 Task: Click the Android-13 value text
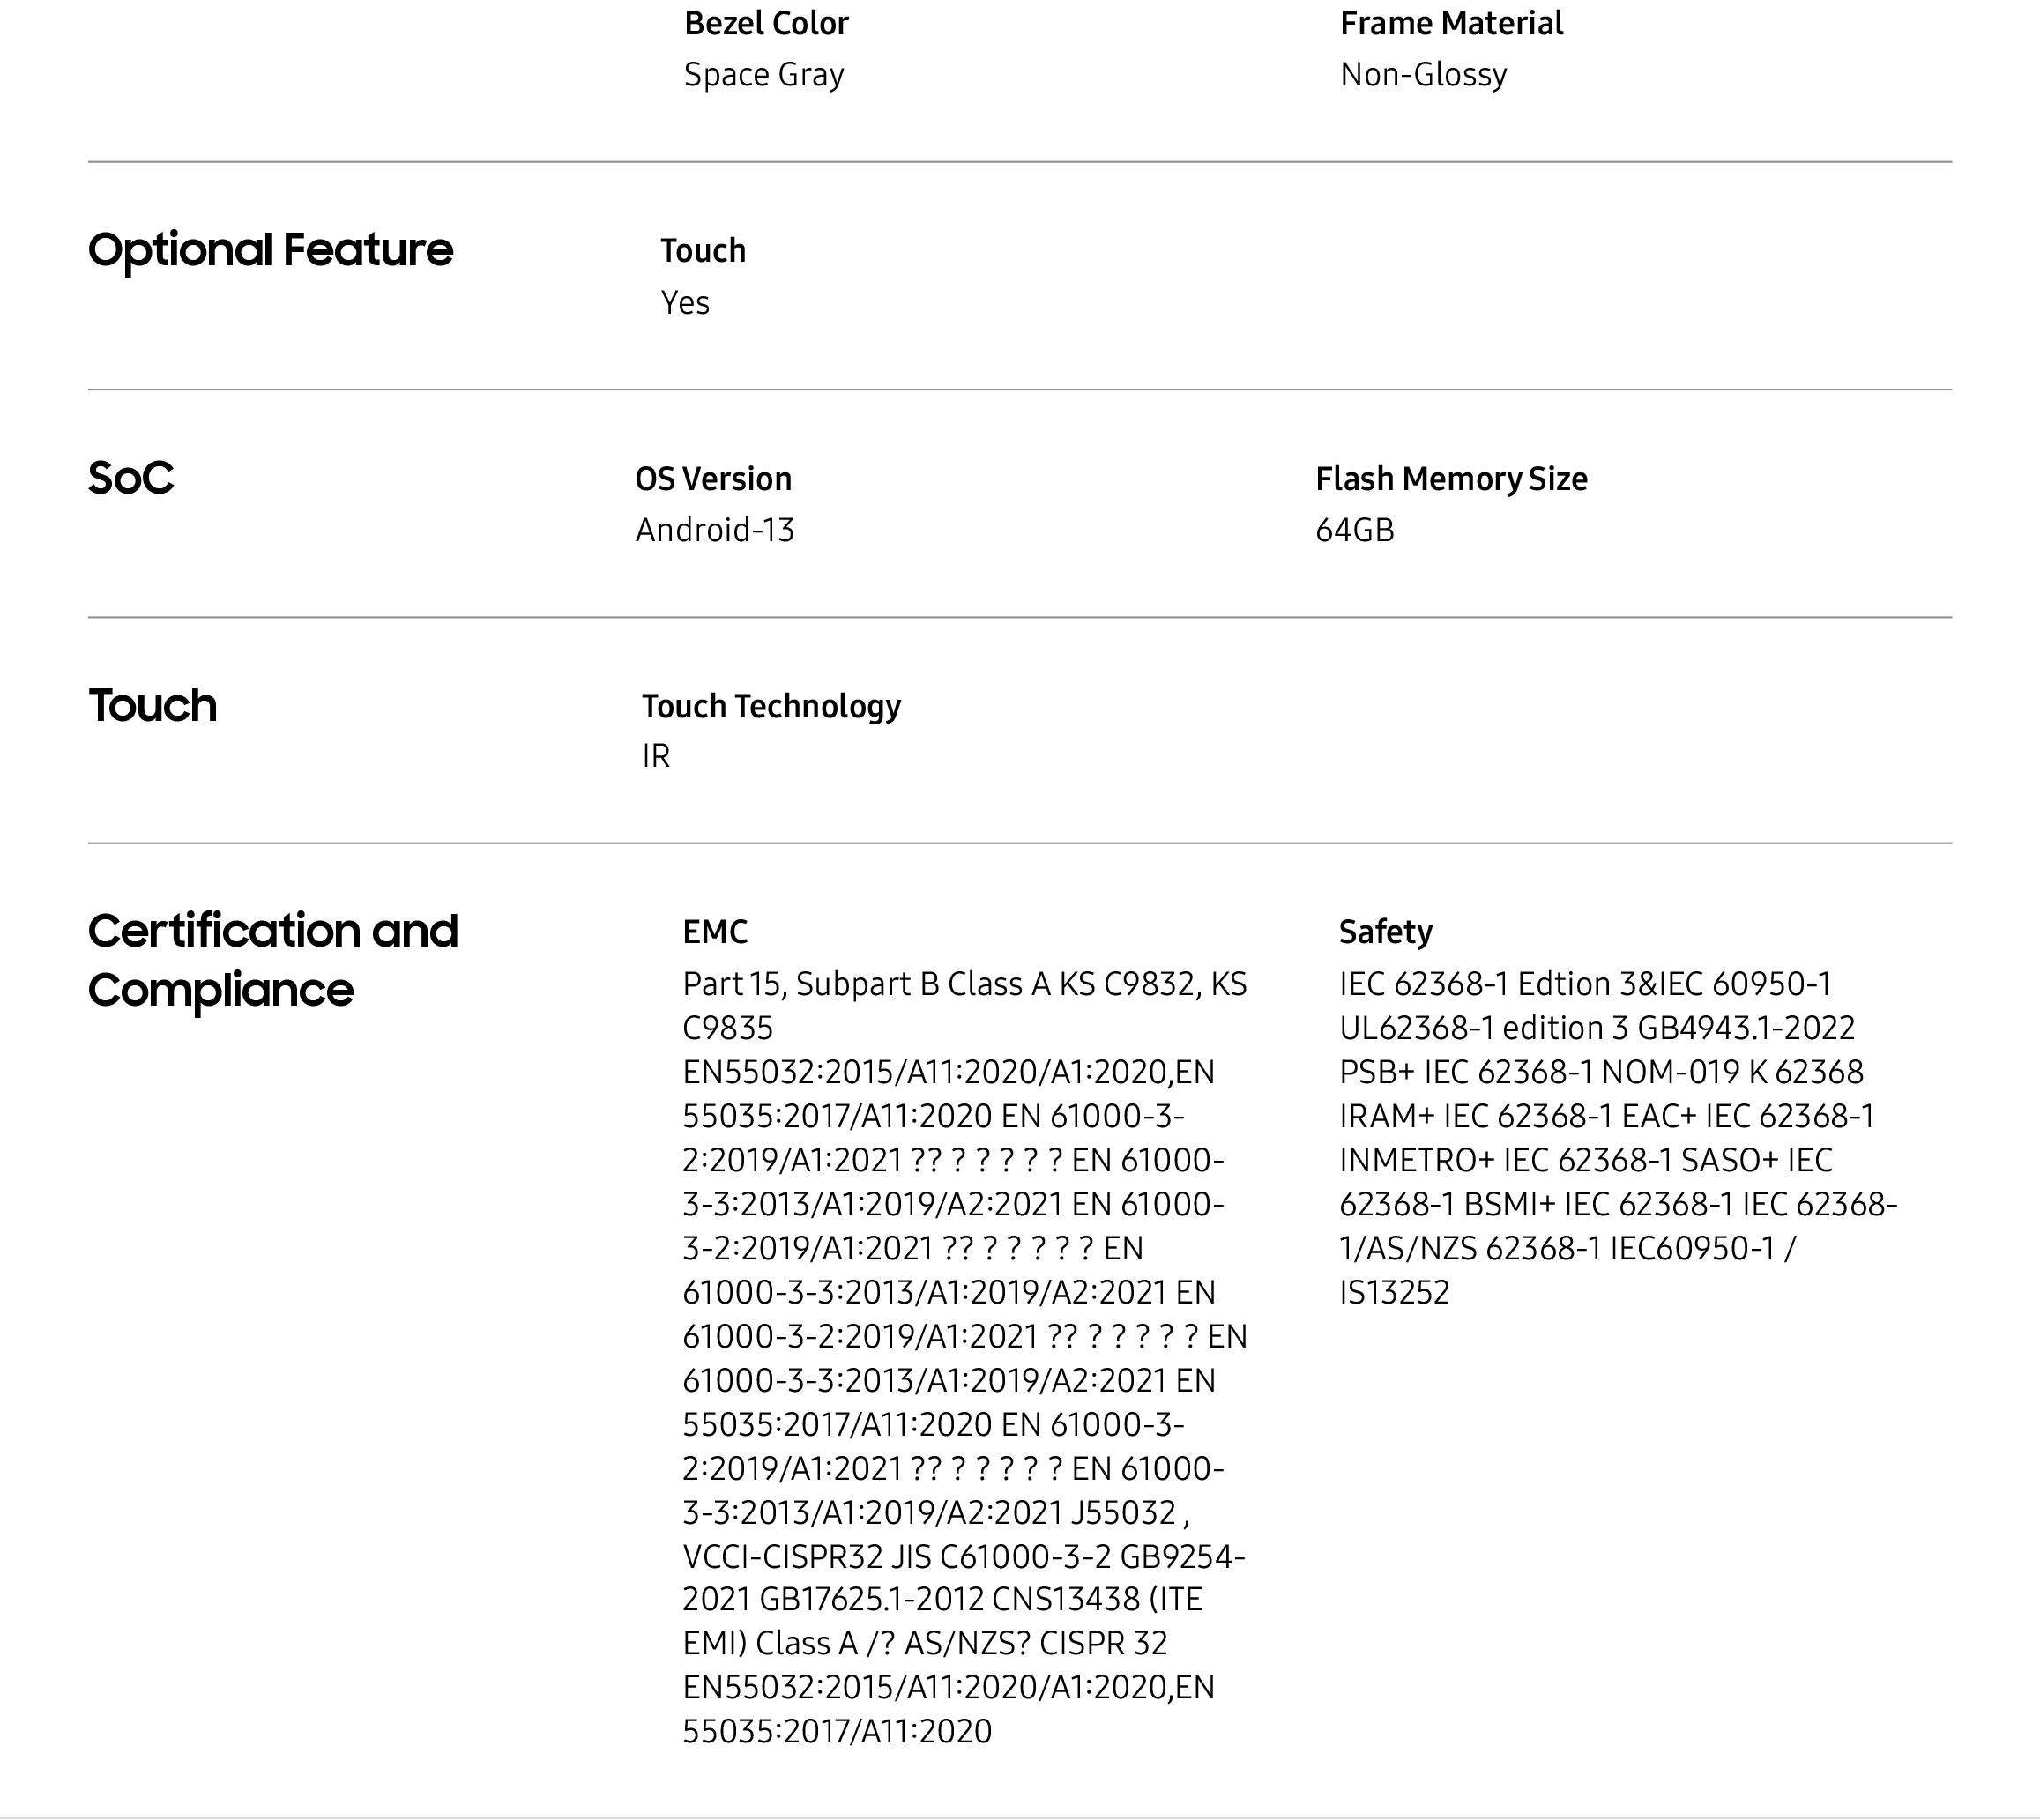[x=715, y=530]
